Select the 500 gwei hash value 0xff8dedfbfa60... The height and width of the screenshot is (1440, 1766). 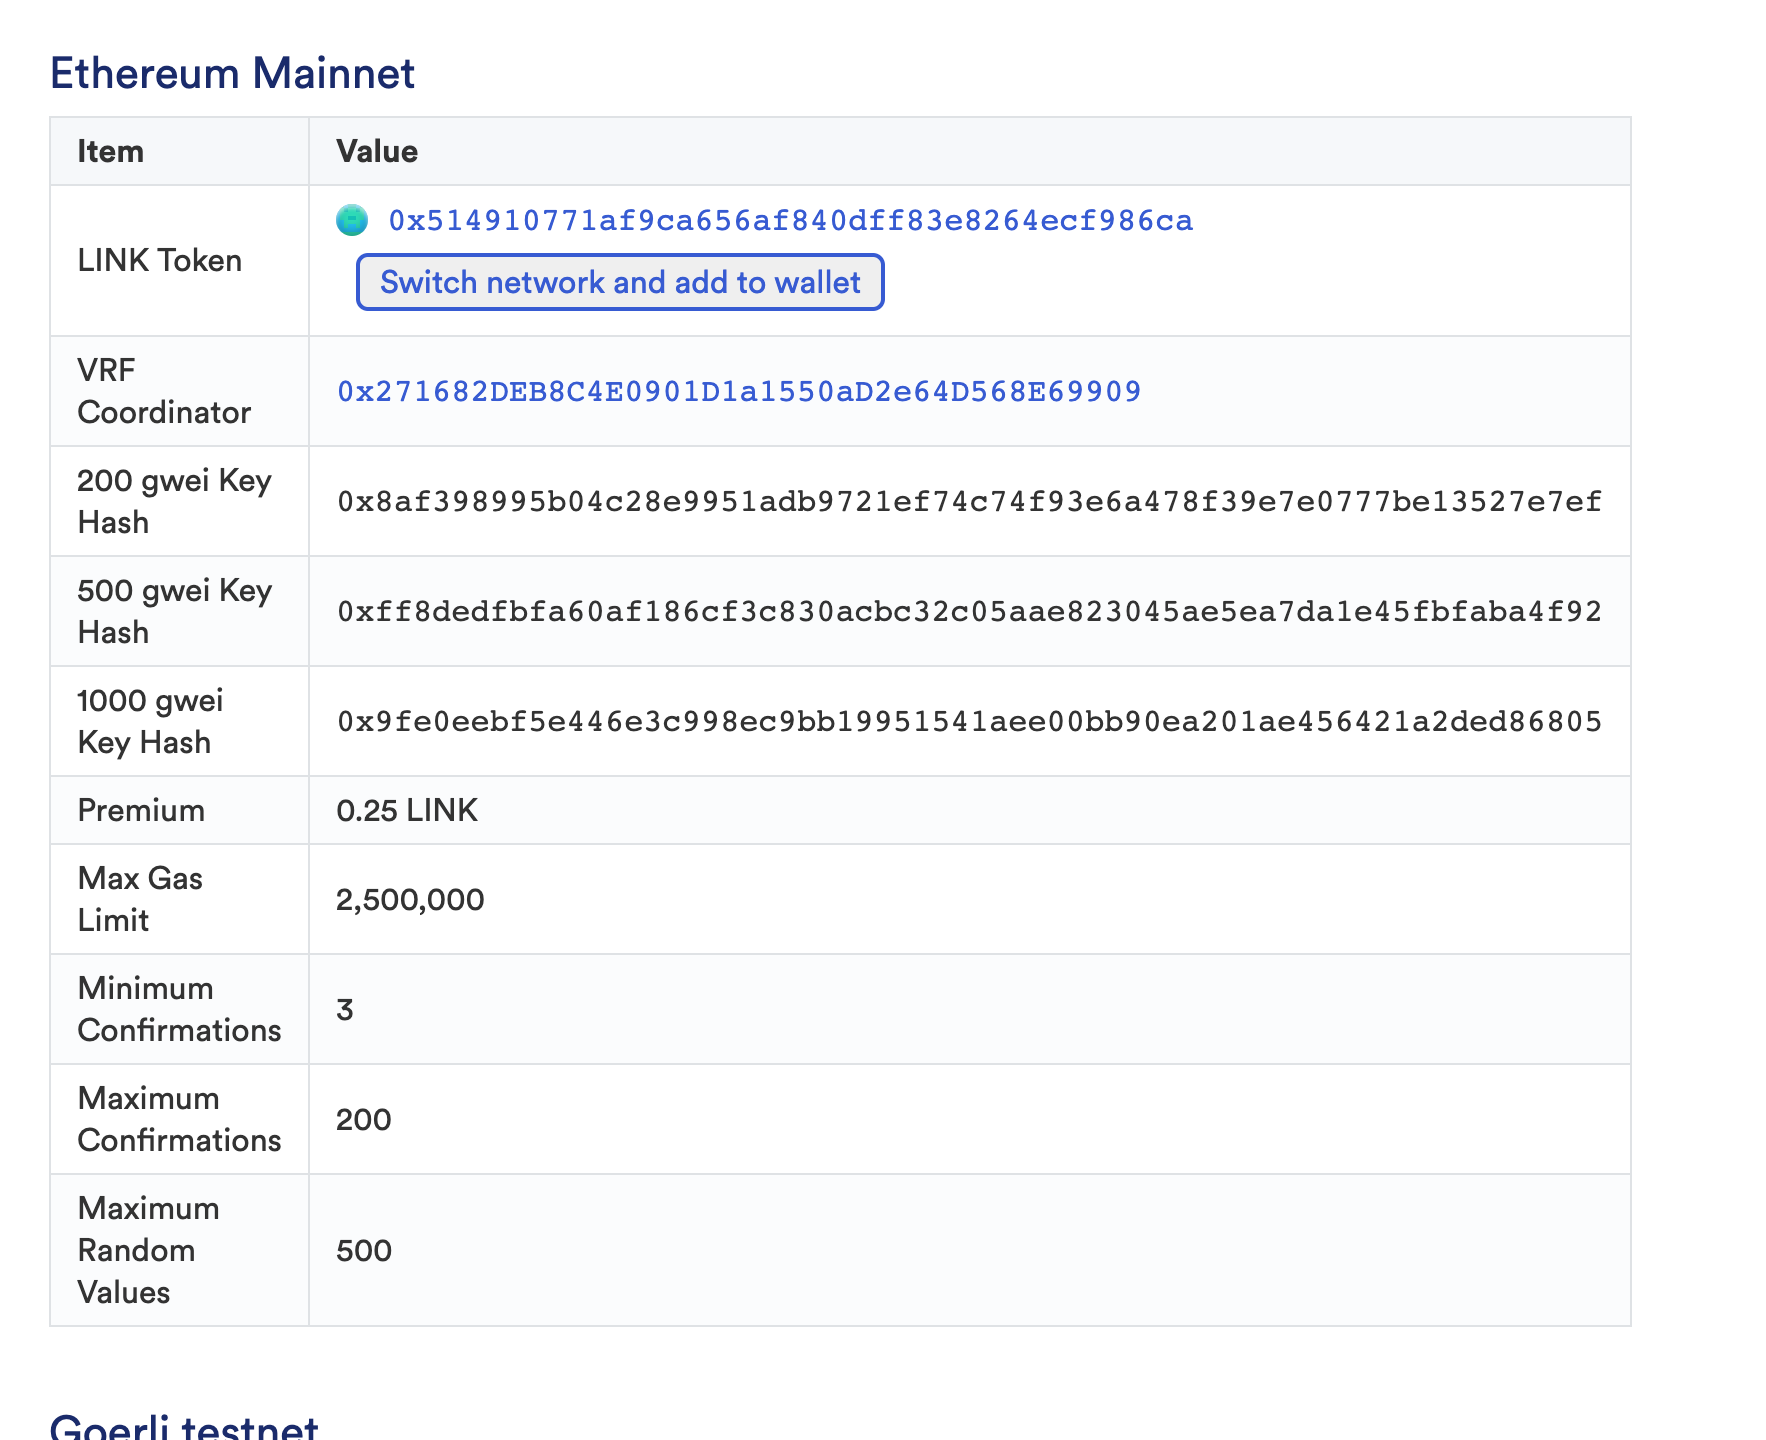coord(969,611)
